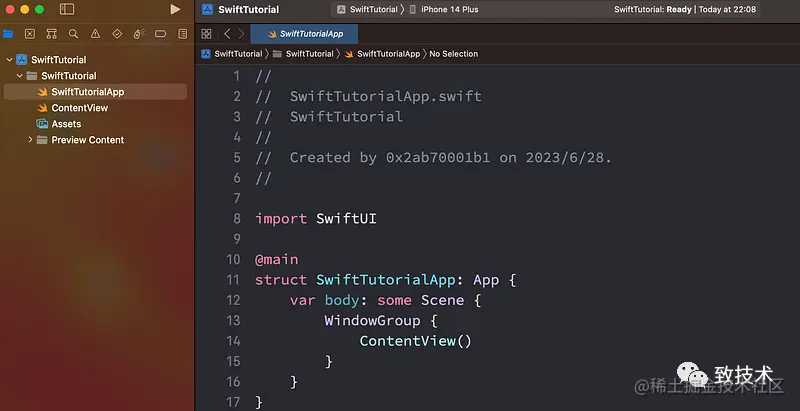Click the Scene type on line 12

click(x=442, y=300)
